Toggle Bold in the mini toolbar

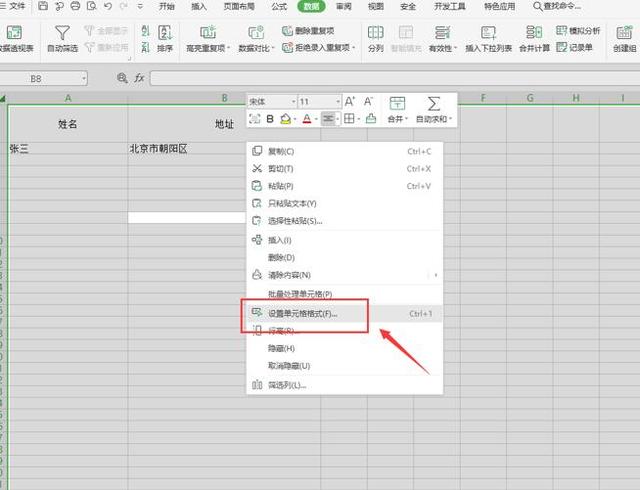[x=270, y=119]
